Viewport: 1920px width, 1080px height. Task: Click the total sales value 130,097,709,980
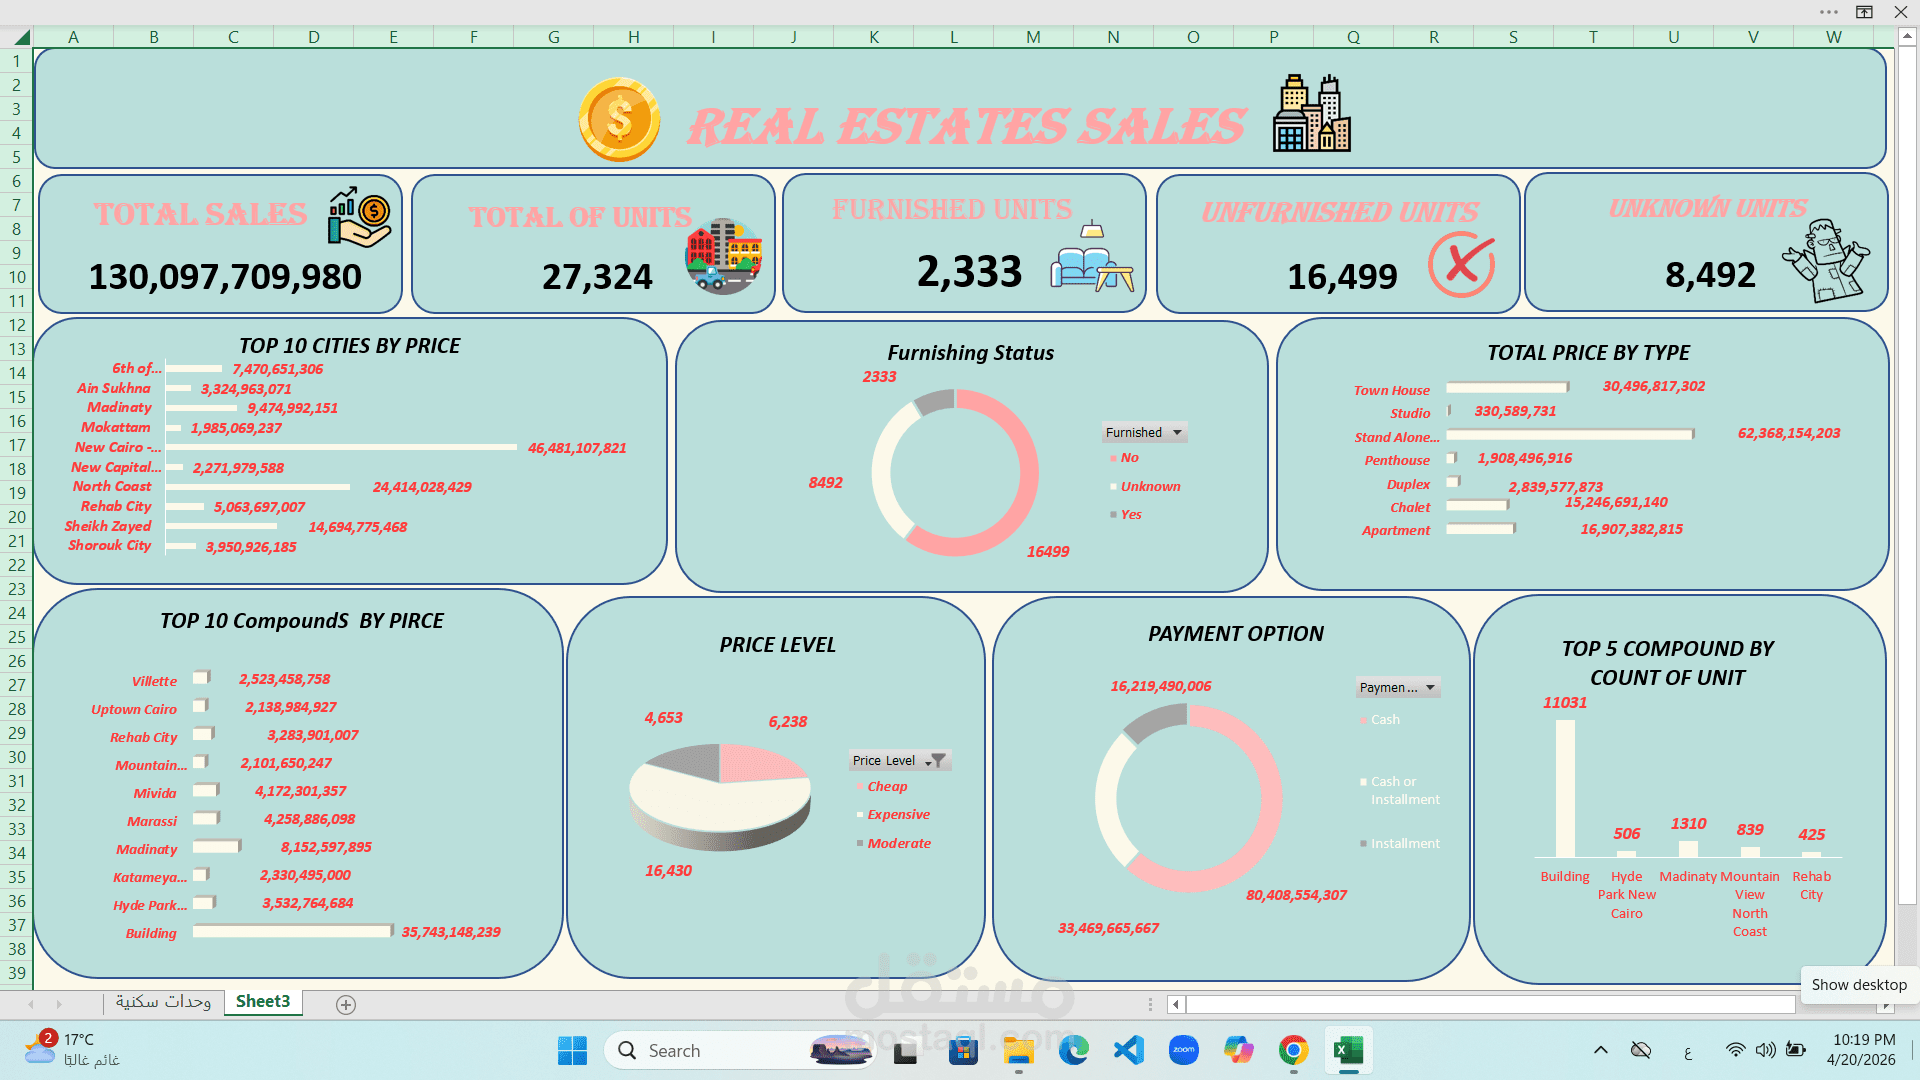pyautogui.click(x=225, y=277)
